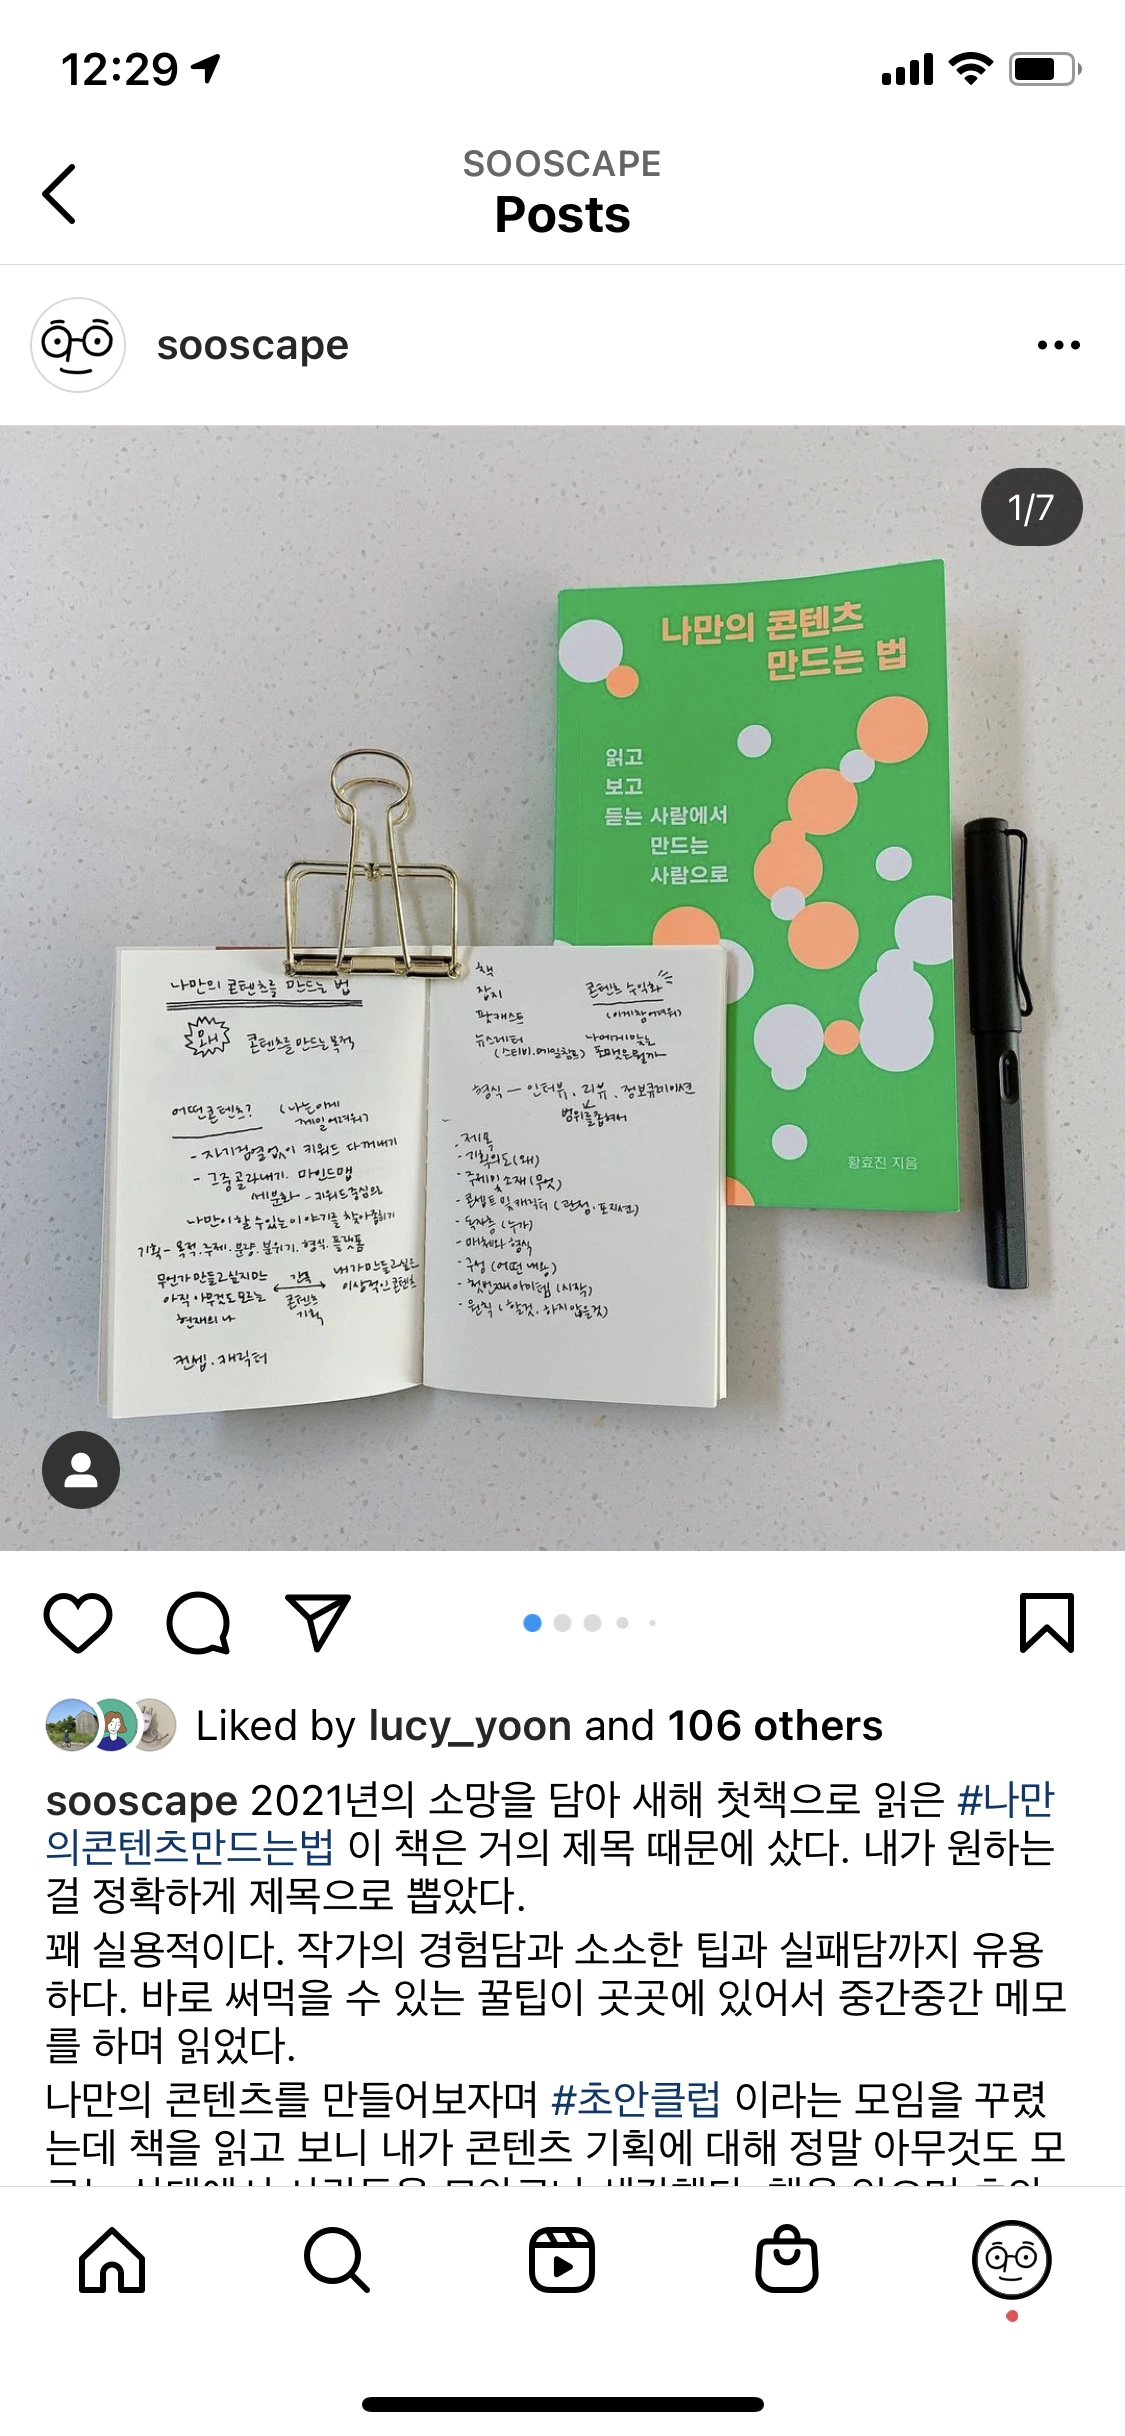
Task: Open the Search tab with magnifier icon
Action: 337,2259
